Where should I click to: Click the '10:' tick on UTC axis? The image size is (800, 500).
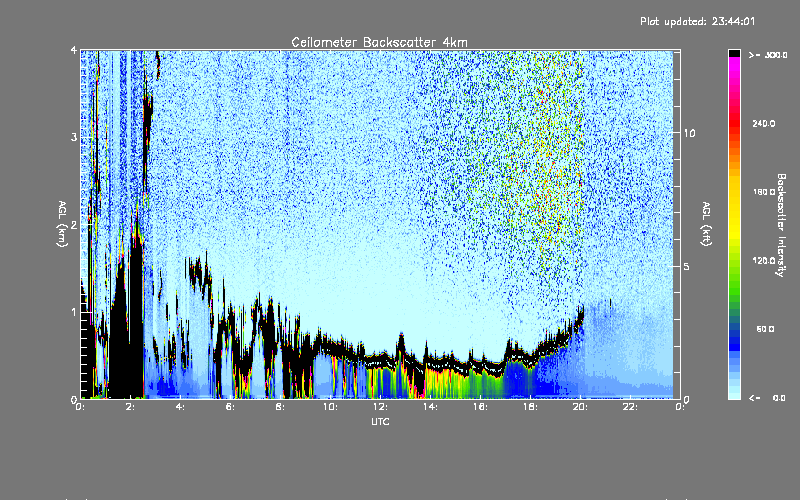pyautogui.click(x=330, y=407)
